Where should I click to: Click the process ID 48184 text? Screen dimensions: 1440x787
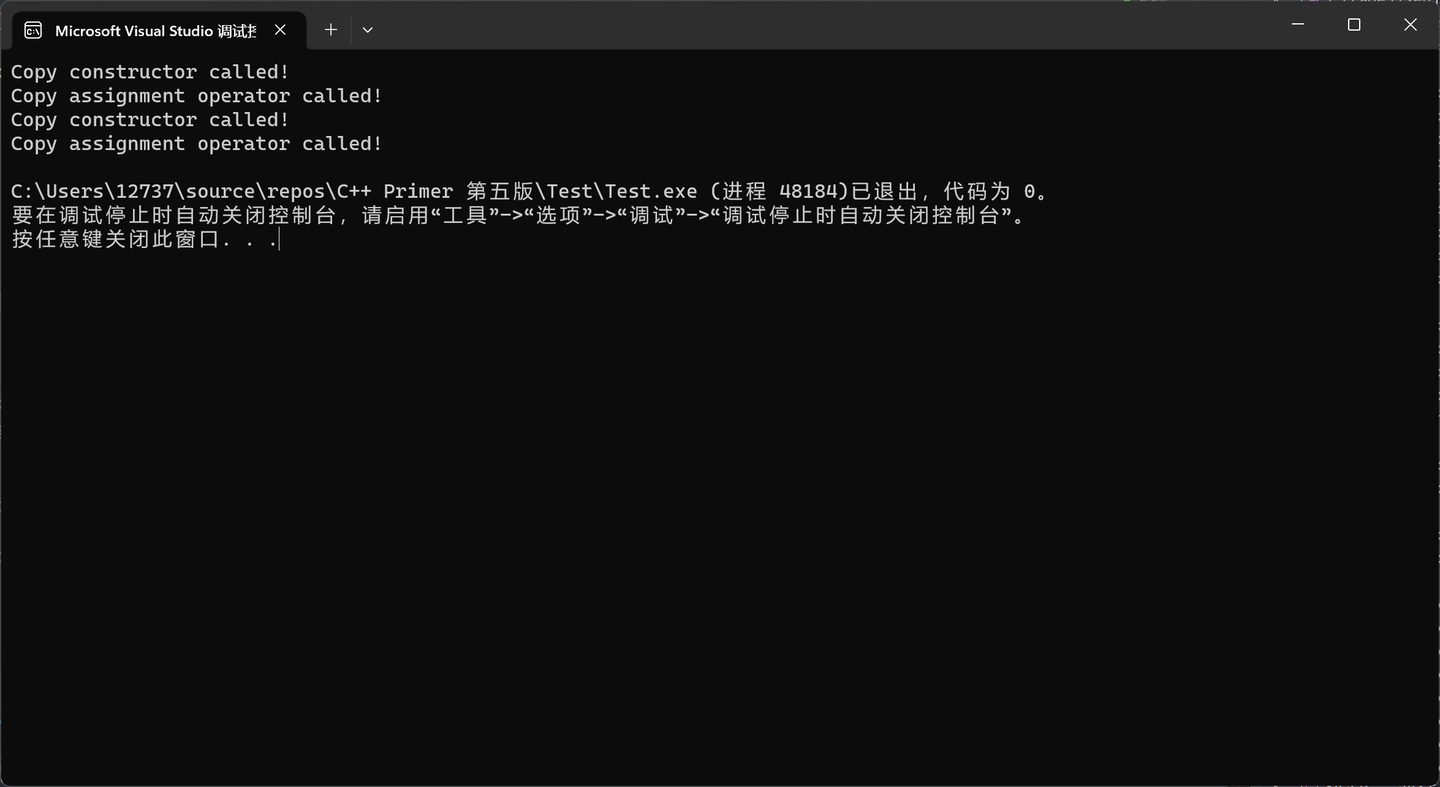click(810, 190)
